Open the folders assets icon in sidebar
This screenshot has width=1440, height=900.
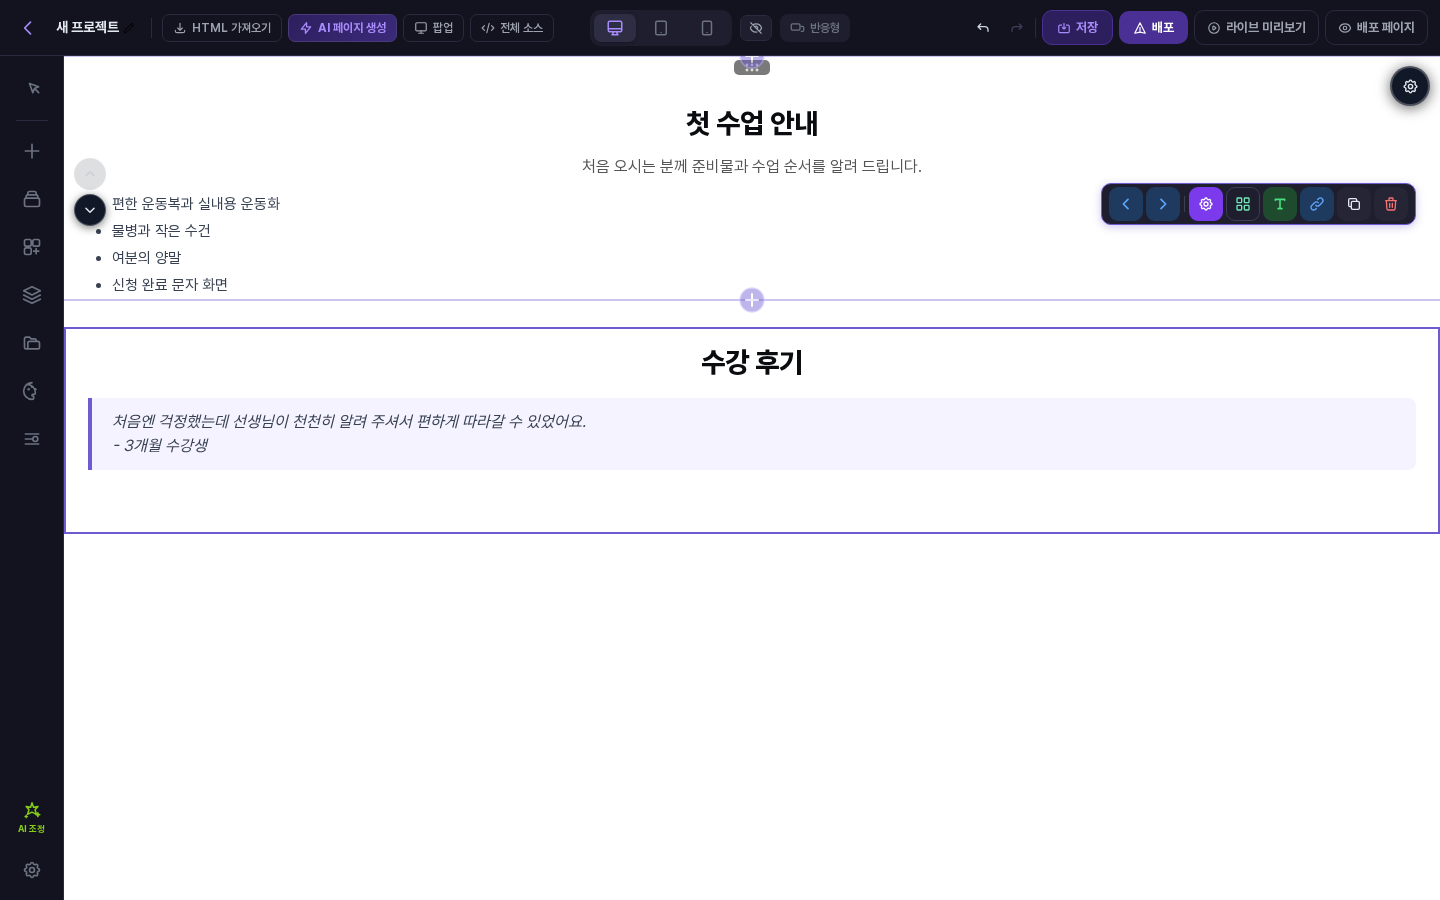pyautogui.click(x=32, y=343)
